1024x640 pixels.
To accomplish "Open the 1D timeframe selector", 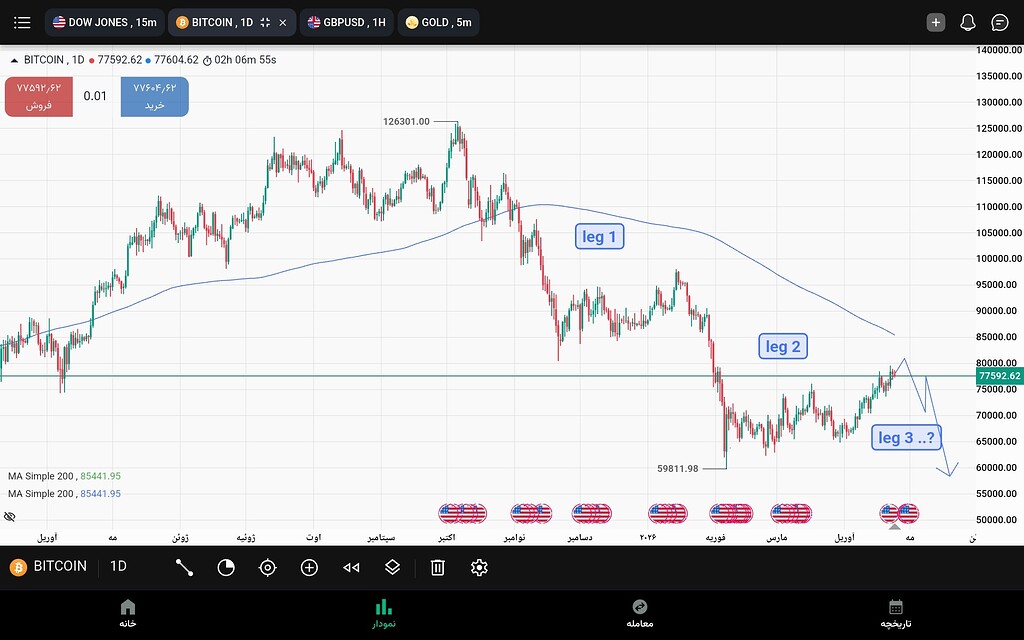I will point(118,566).
